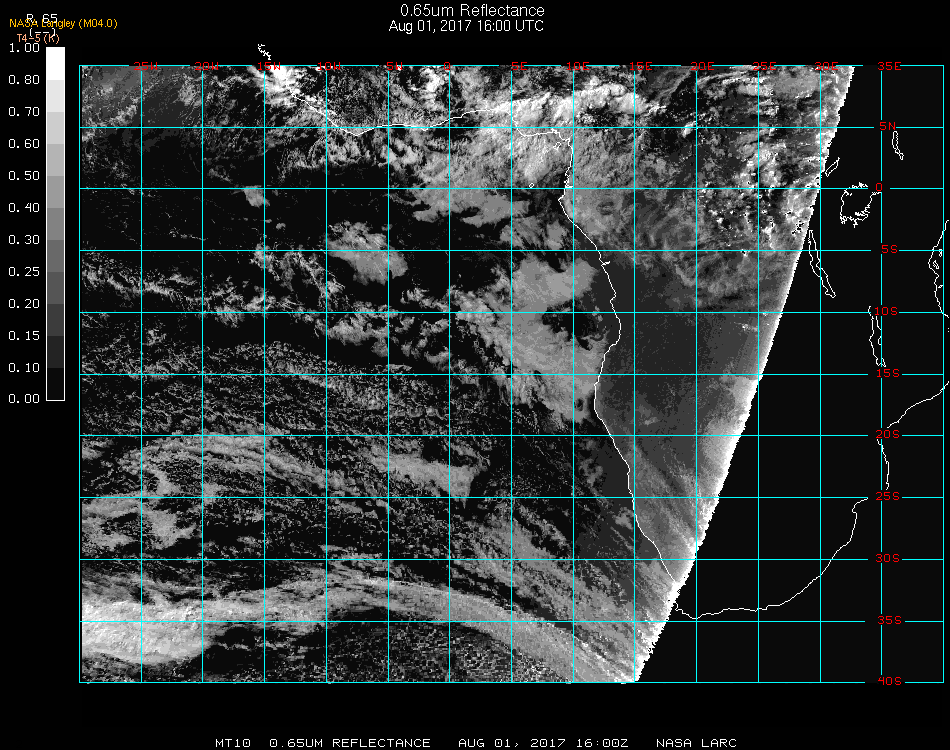Click the 1.00 value on the reflectance scale
This screenshot has height=750, width=950.
pos(24,48)
